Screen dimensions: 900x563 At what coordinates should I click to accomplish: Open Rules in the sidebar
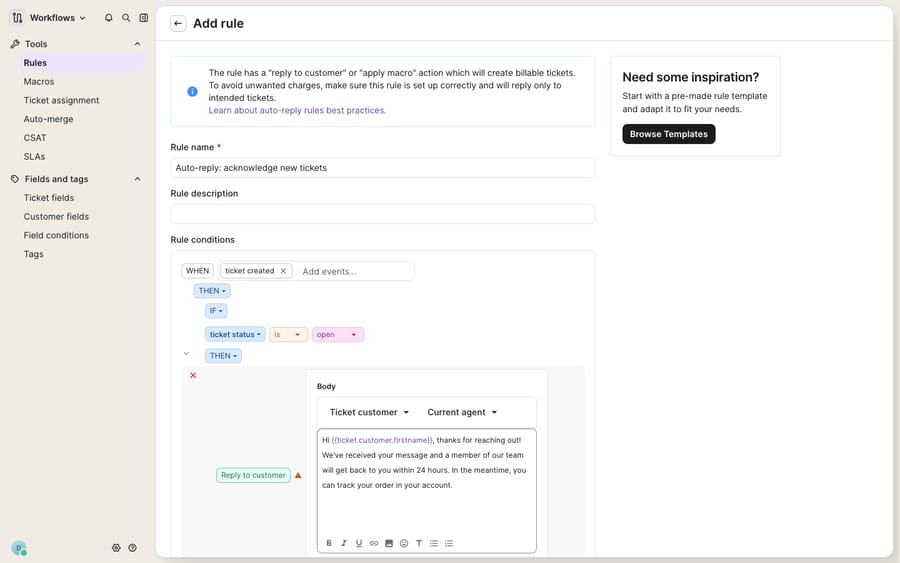point(81,63)
